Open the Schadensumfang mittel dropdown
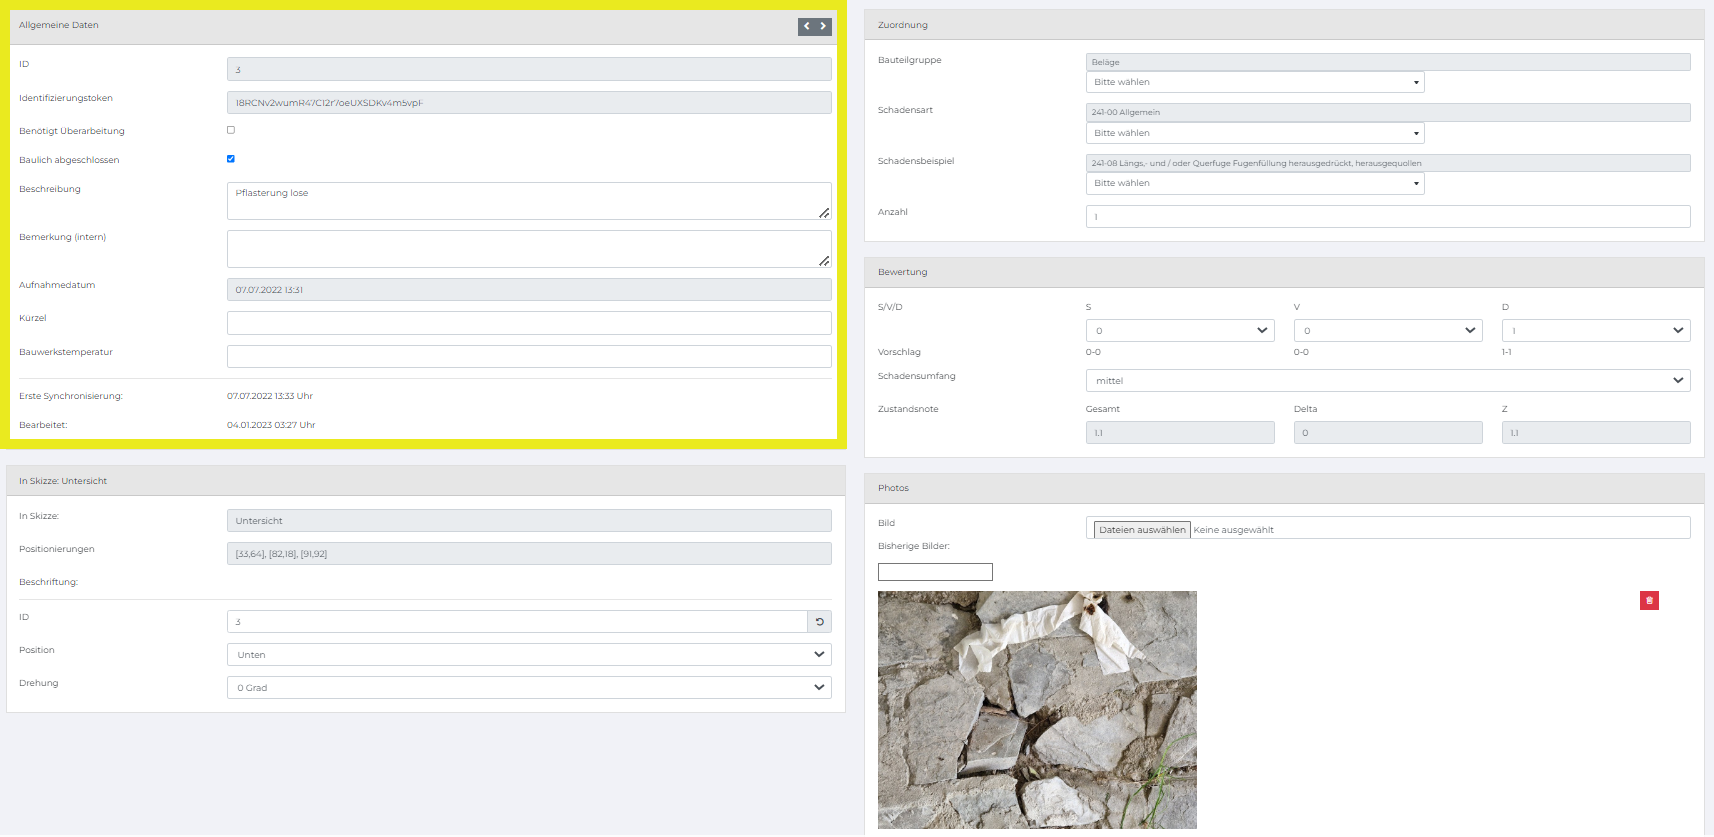Image resolution: width=1714 pixels, height=837 pixels. [x=1388, y=381]
